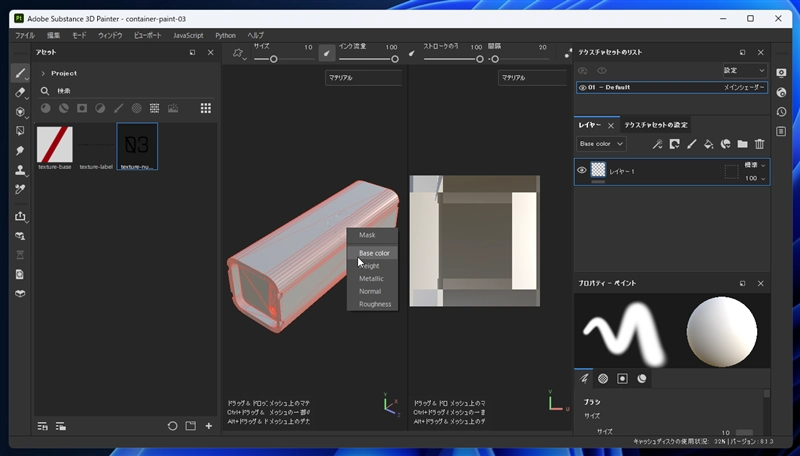The width and height of the screenshot is (800, 456).
Task: Select the texture-base asset thumbnail
Action: (x=55, y=144)
